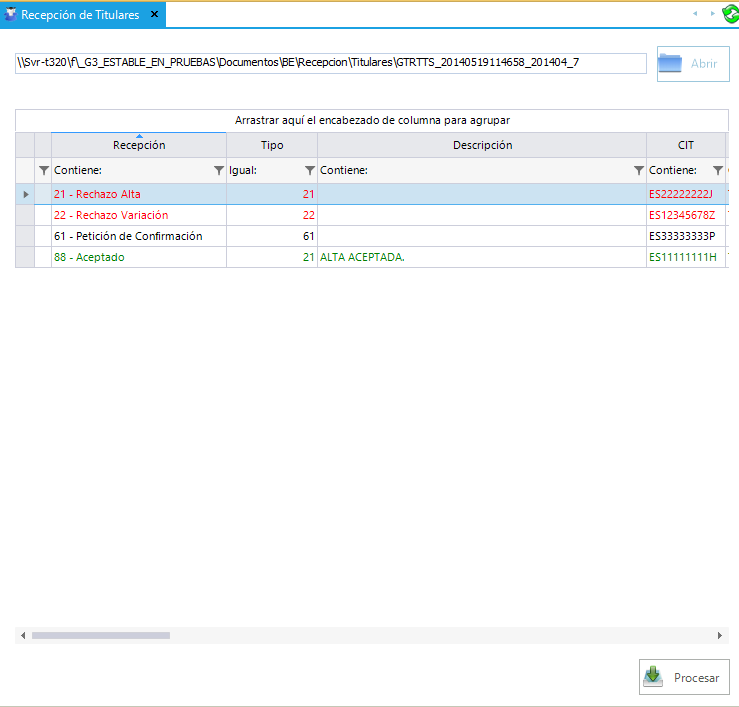739x707 pixels.
Task: Click Tipo cell 21 in Rechazo Alta row
Action: [x=272, y=194]
